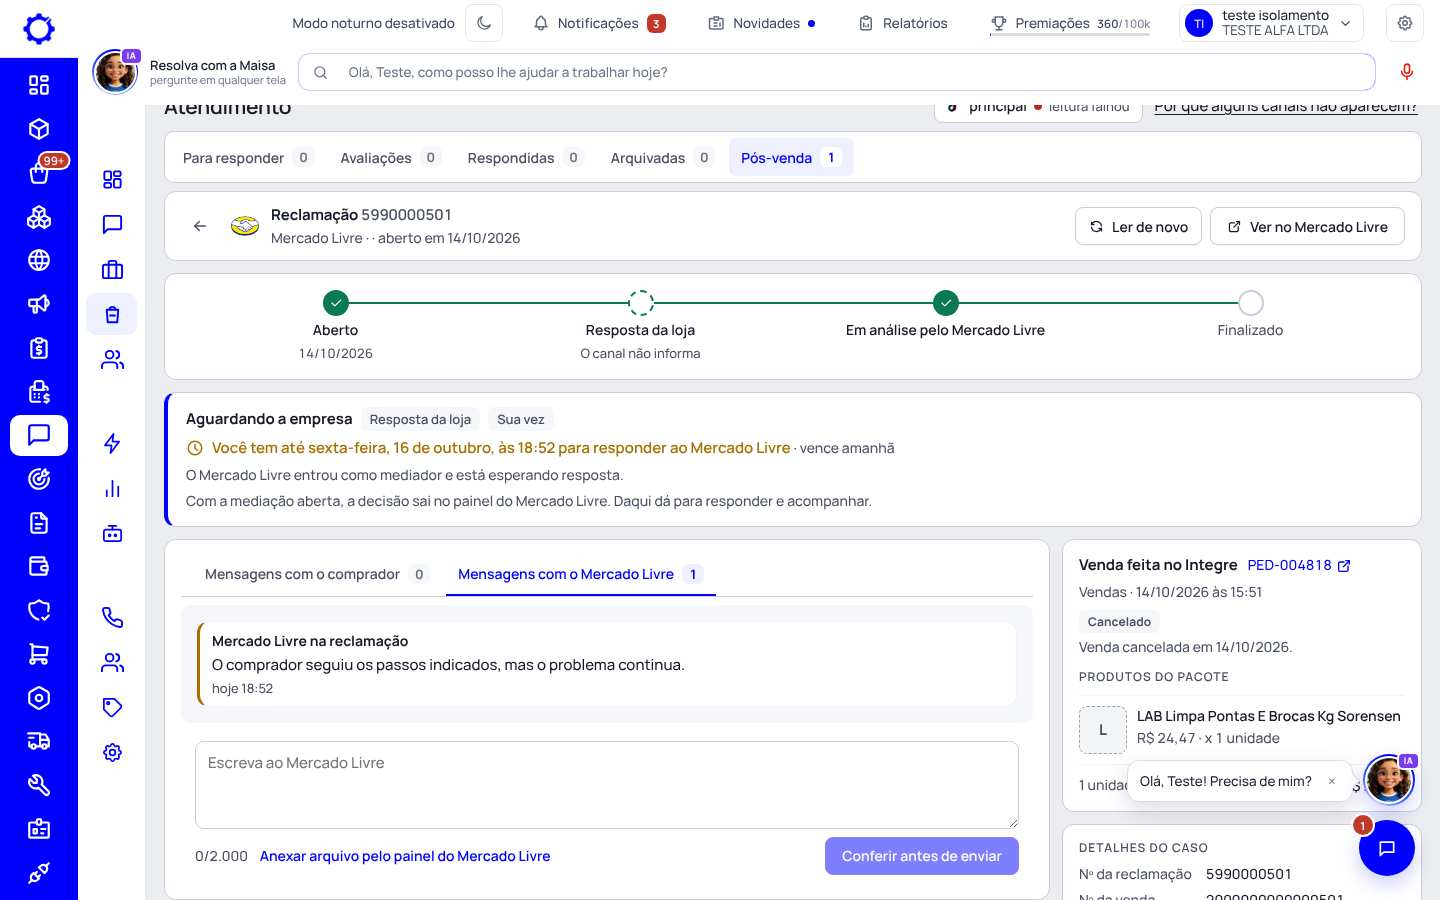
Task: Focus the Maisa assistant search field
Action: pos(837,72)
